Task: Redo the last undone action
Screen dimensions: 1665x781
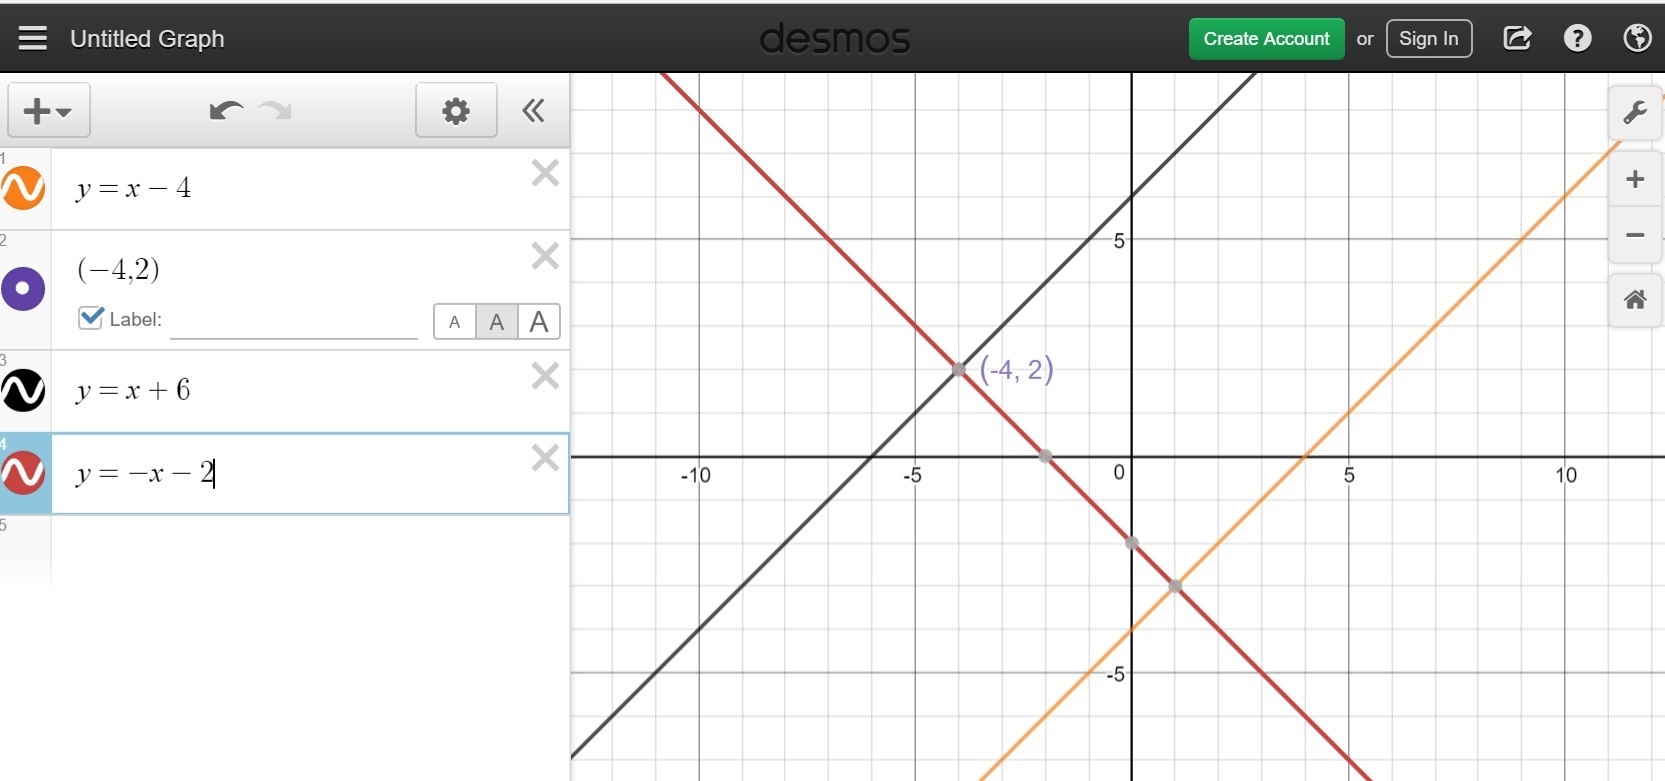Action: [275, 110]
